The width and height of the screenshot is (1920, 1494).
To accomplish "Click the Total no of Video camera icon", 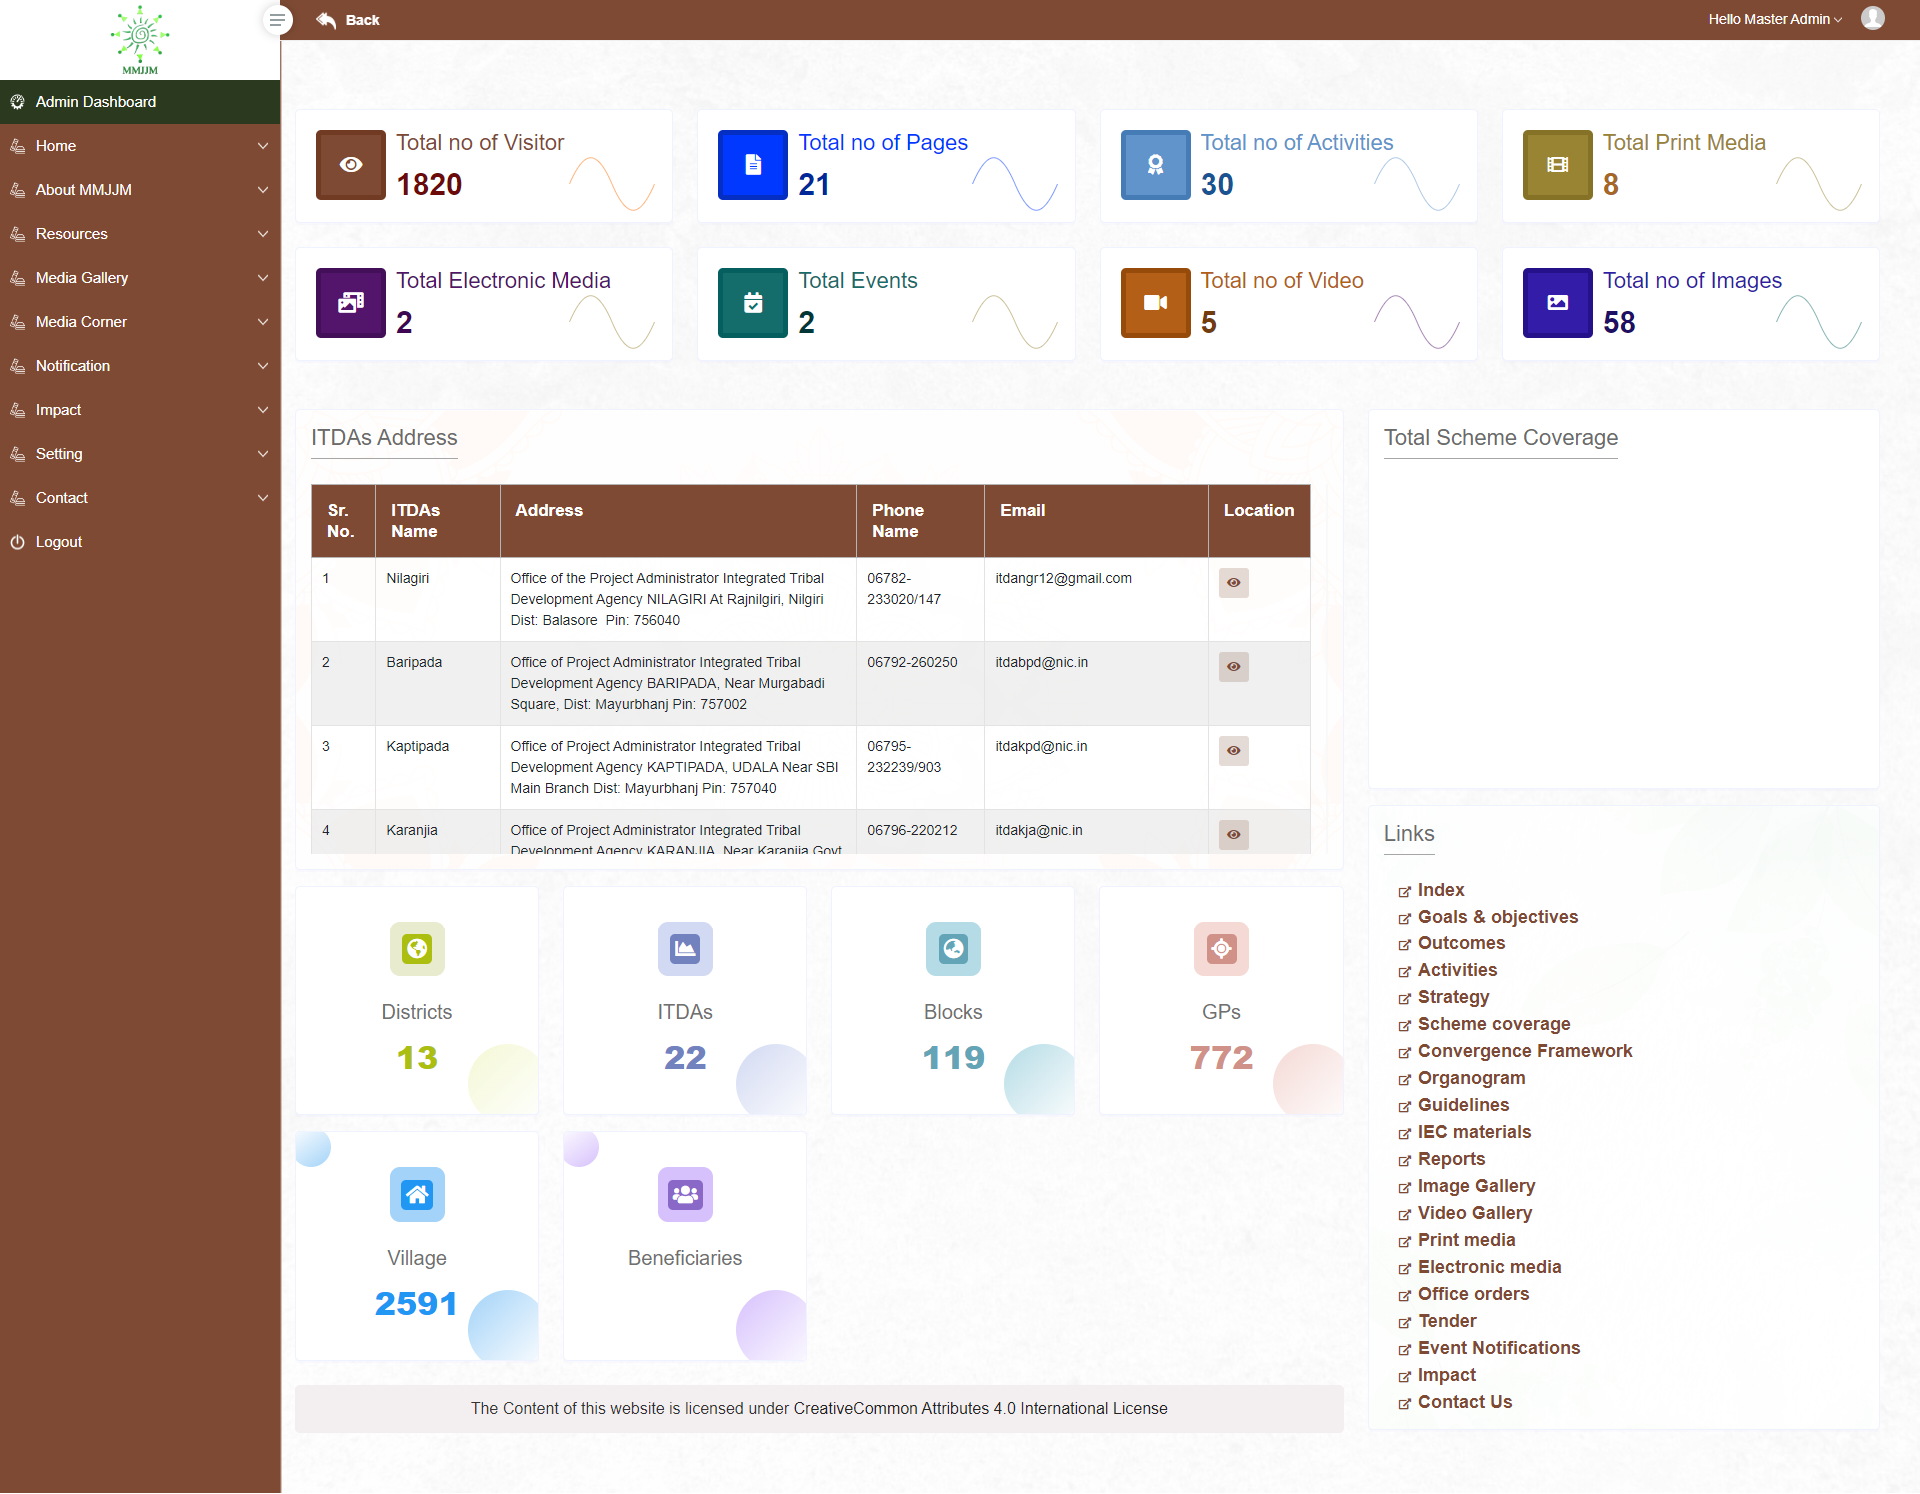I will pyautogui.click(x=1155, y=303).
